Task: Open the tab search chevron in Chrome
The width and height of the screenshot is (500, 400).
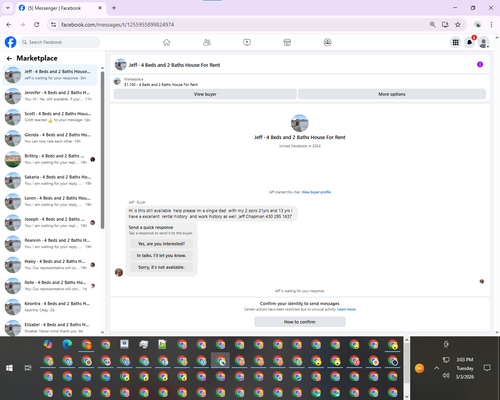Action: [8, 8]
